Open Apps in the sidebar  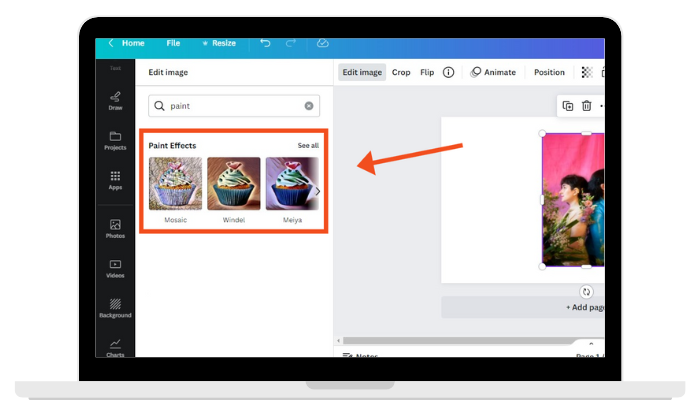click(115, 180)
